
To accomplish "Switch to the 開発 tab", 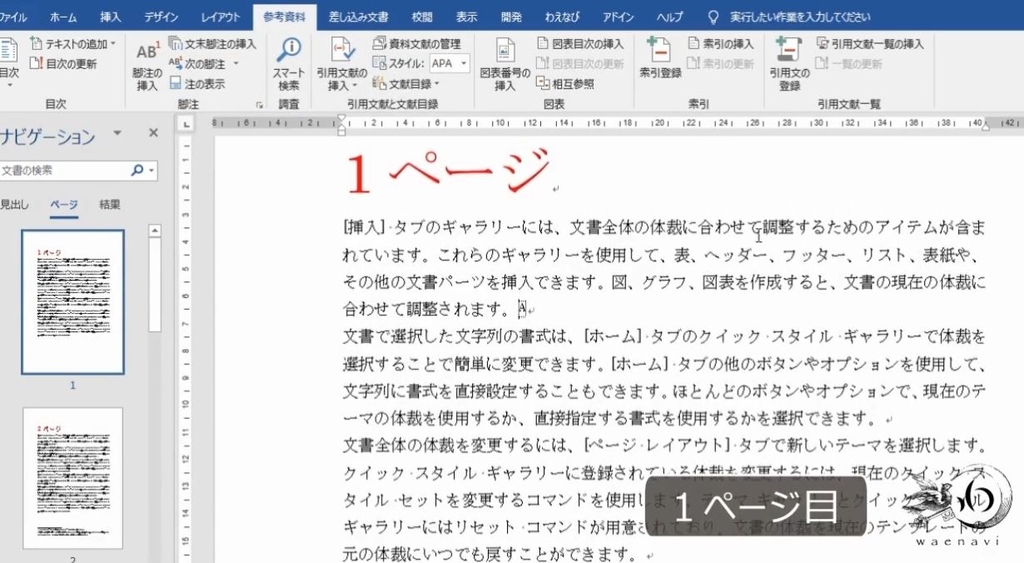I will click(511, 16).
